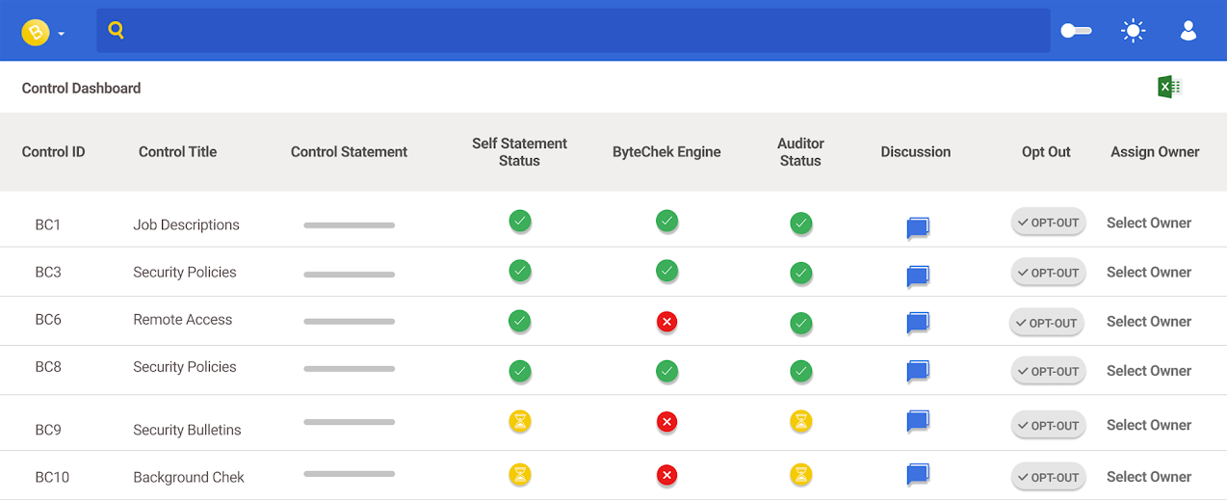Opt out of control BC8
Viewport: 1227px width, 500px height.
1048,371
